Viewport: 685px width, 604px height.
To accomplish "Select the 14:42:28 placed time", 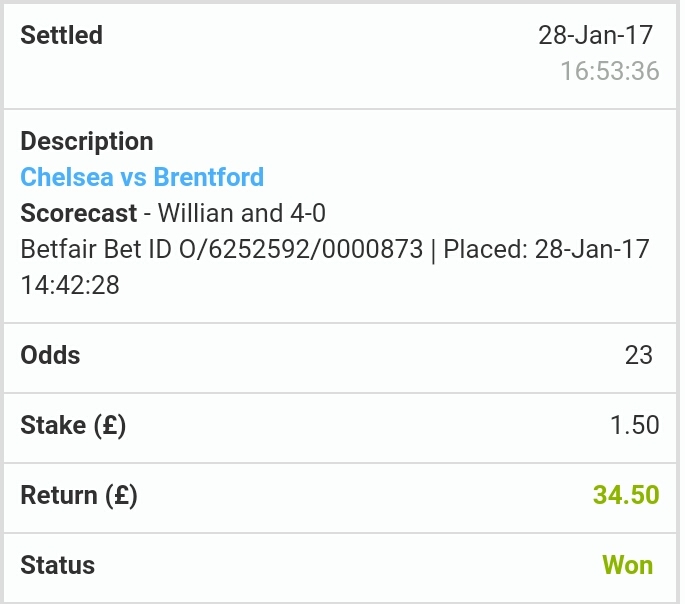I will coord(70,285).
